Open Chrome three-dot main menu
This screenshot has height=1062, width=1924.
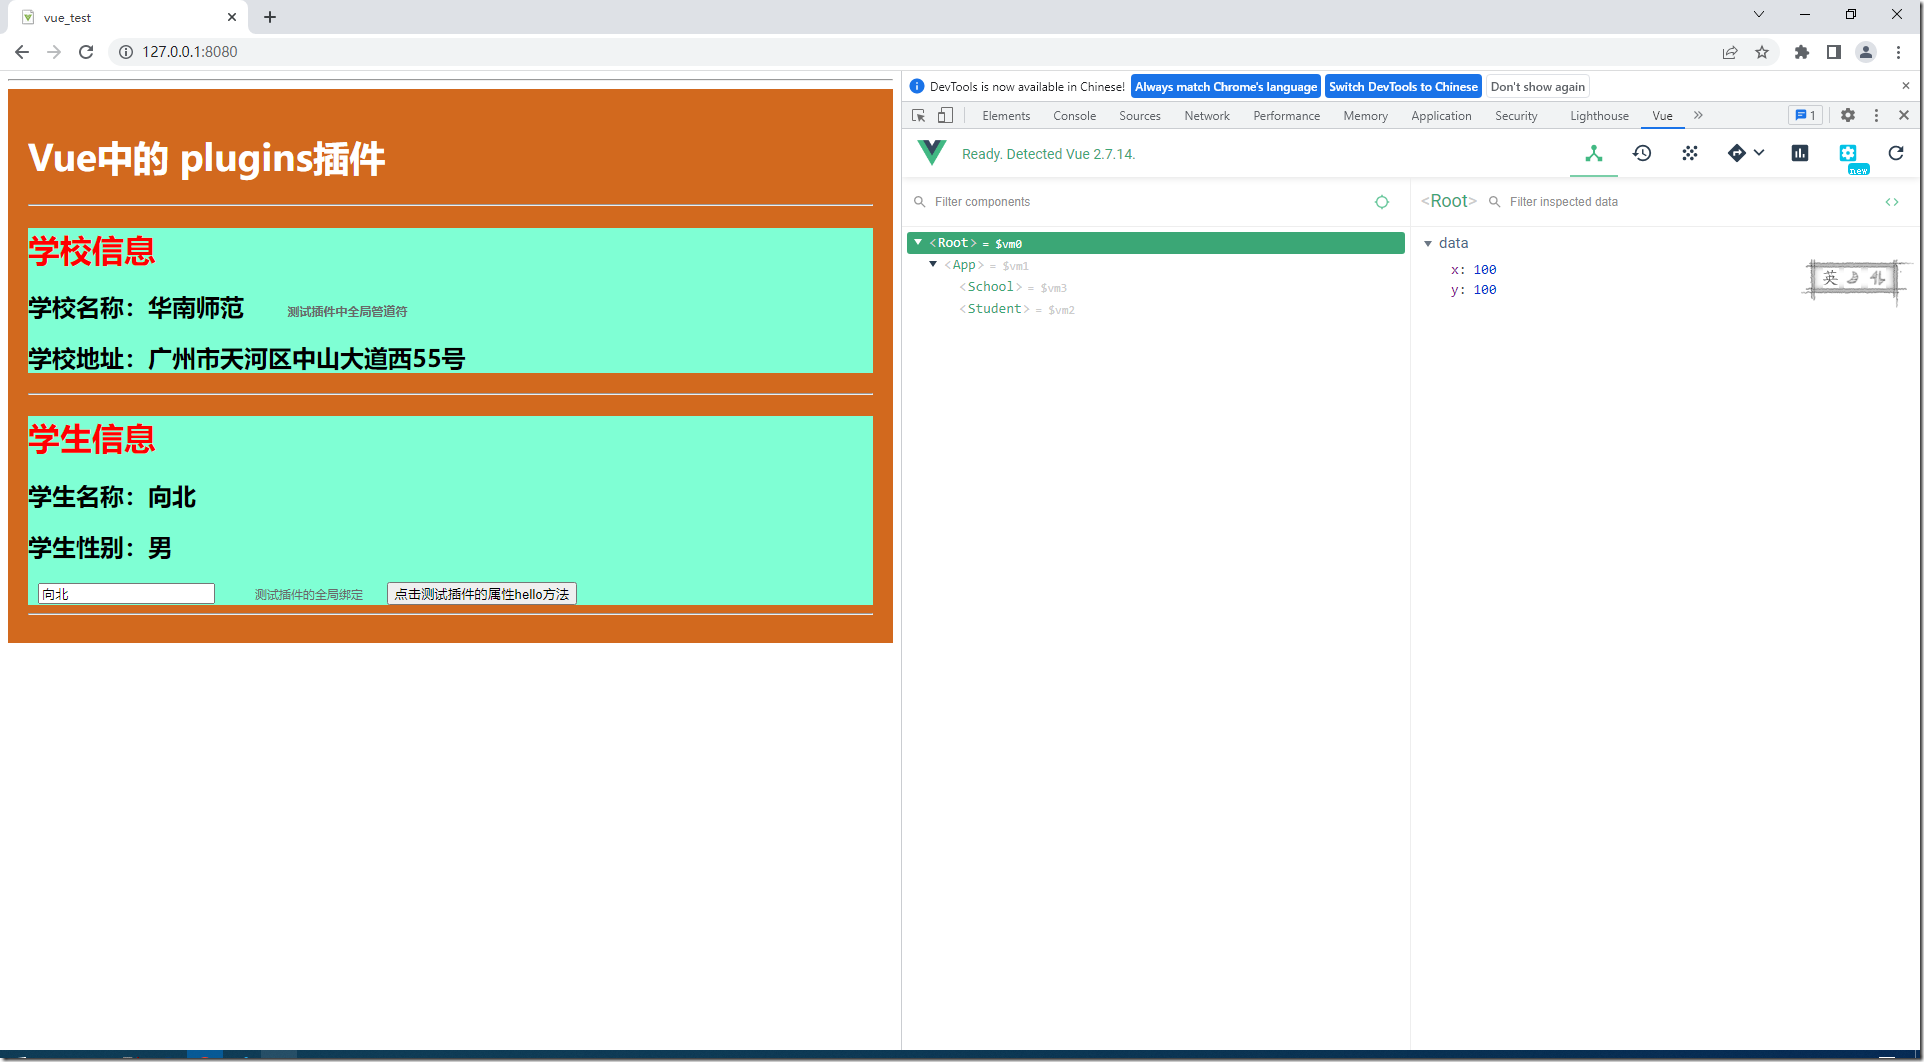[x=1898, y=52]
